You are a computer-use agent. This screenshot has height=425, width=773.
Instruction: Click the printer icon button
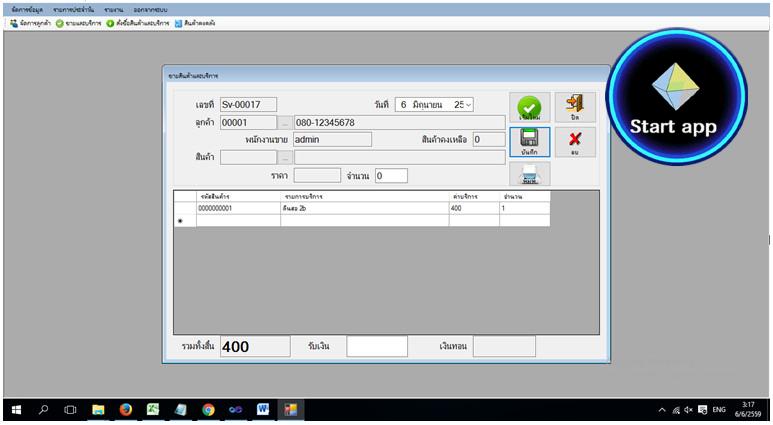529,174
